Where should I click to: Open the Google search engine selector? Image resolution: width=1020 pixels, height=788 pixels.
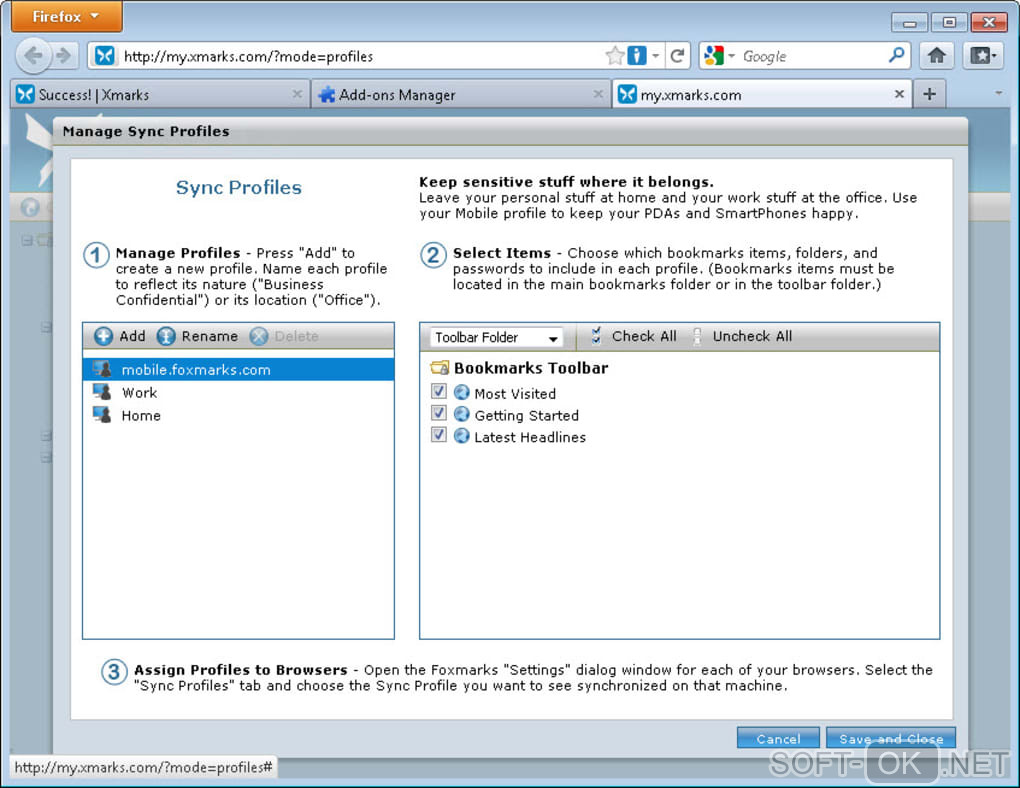718,56
